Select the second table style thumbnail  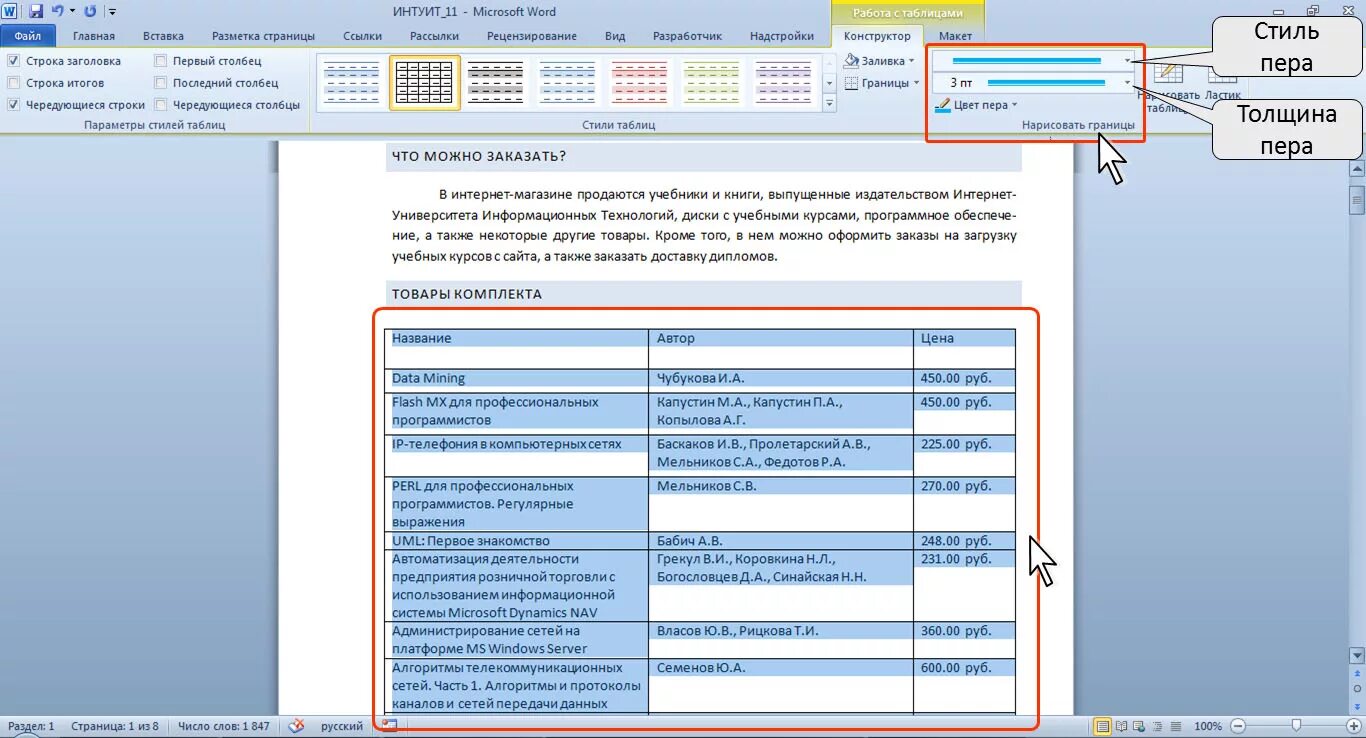tap(423, 80)
